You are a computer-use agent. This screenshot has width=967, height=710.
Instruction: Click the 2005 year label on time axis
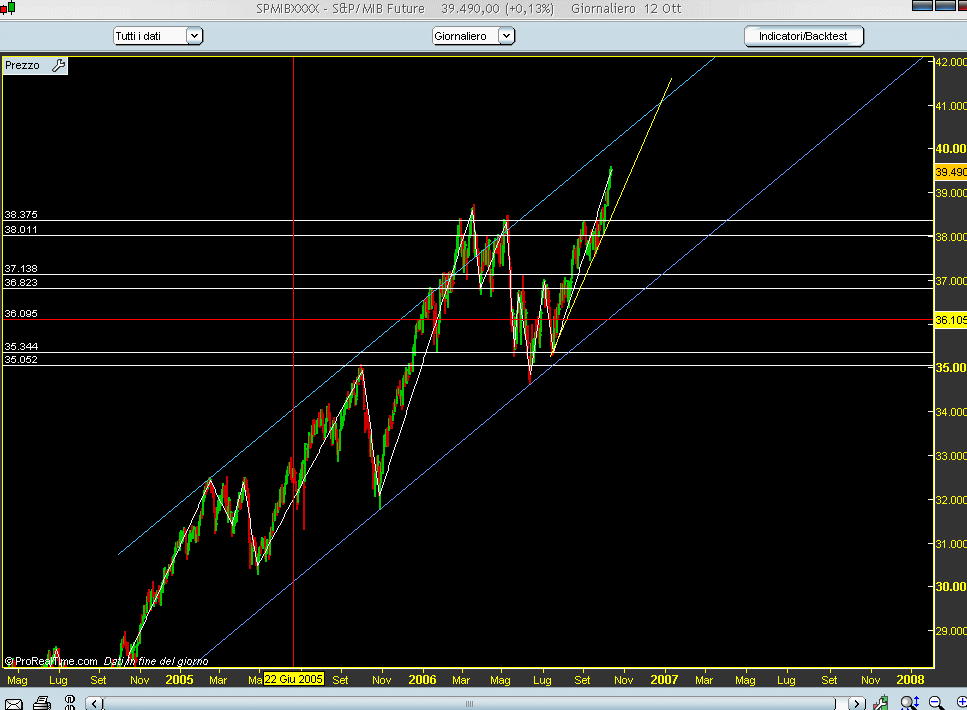pos(179,680)
